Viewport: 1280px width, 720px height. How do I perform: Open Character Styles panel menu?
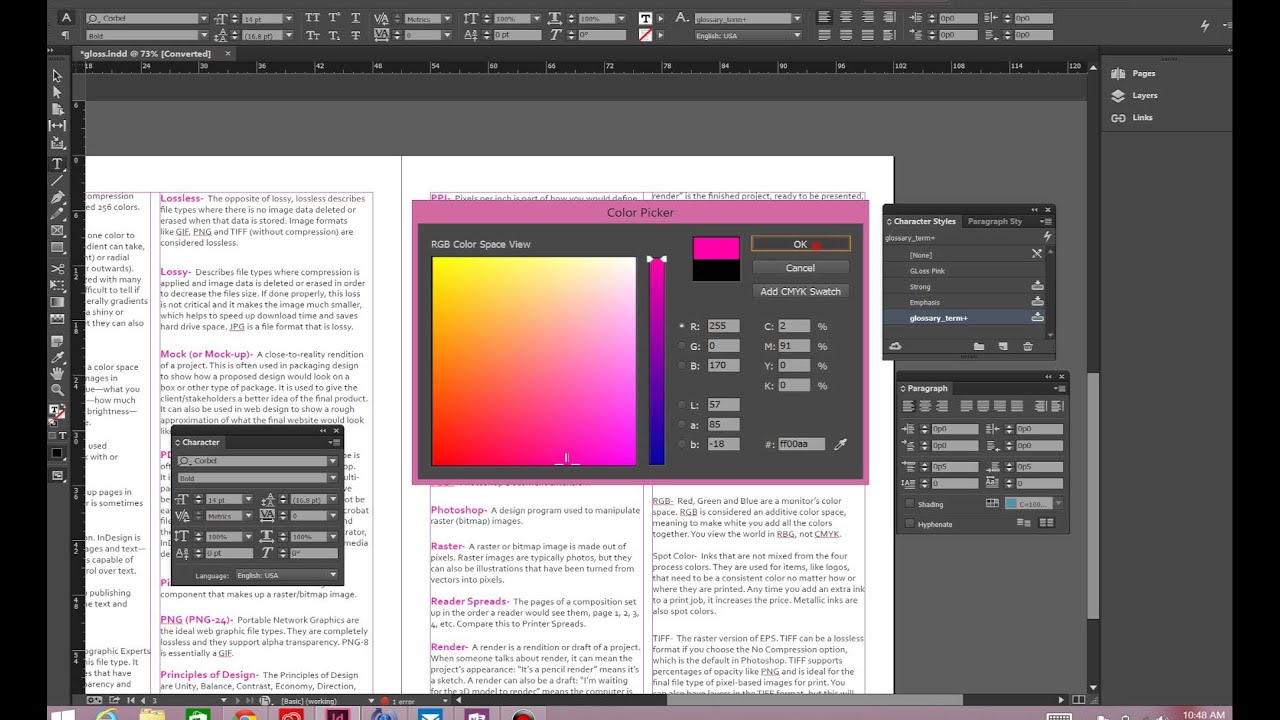click(x=1046, y=221)
